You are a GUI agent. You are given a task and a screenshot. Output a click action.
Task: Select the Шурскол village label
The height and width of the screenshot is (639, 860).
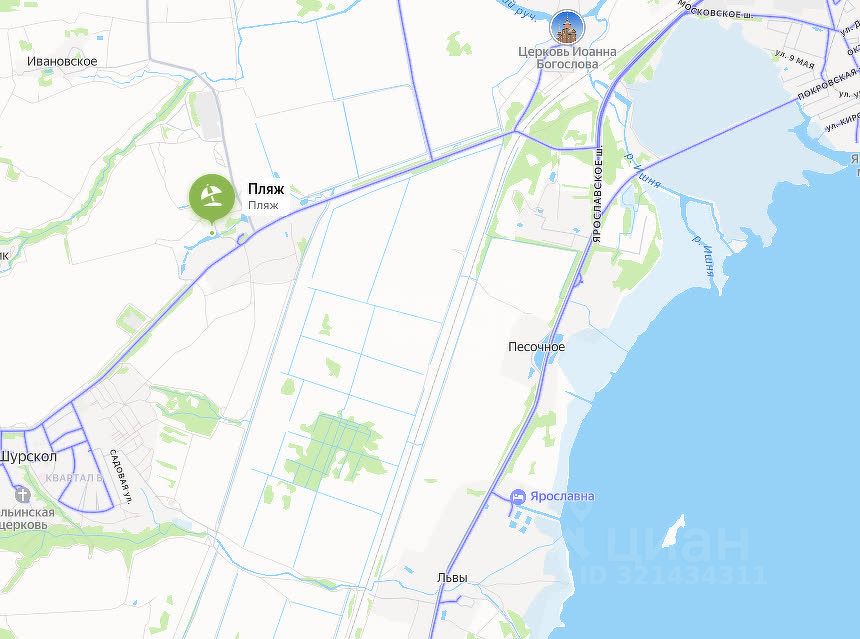coord(29,456)
